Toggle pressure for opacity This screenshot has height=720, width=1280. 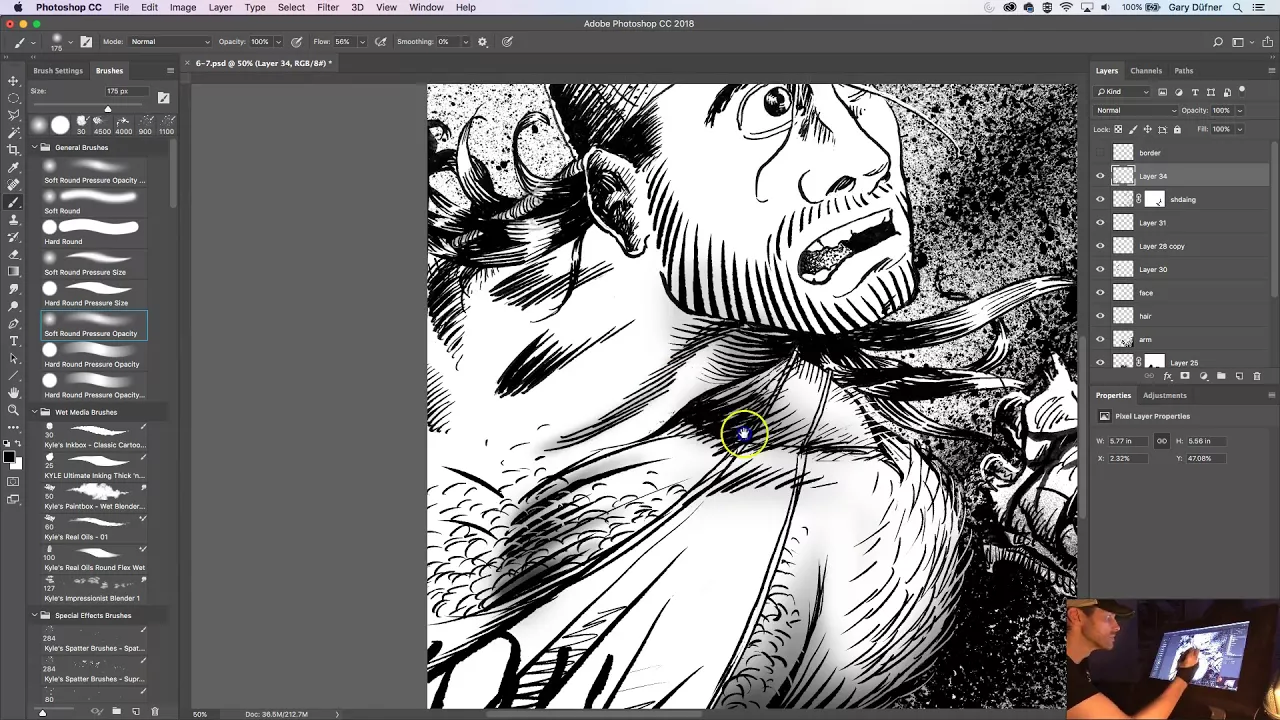297,42
